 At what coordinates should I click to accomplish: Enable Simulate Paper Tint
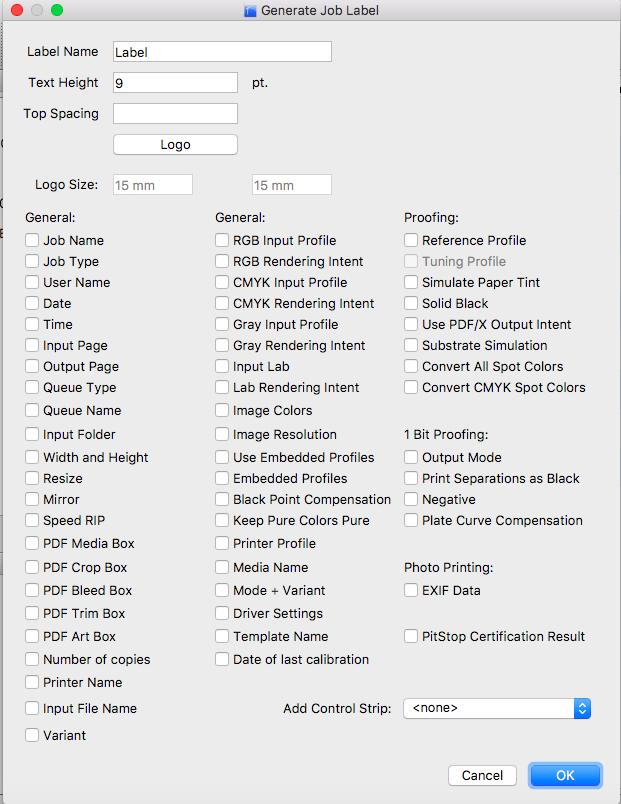[411, 282]
